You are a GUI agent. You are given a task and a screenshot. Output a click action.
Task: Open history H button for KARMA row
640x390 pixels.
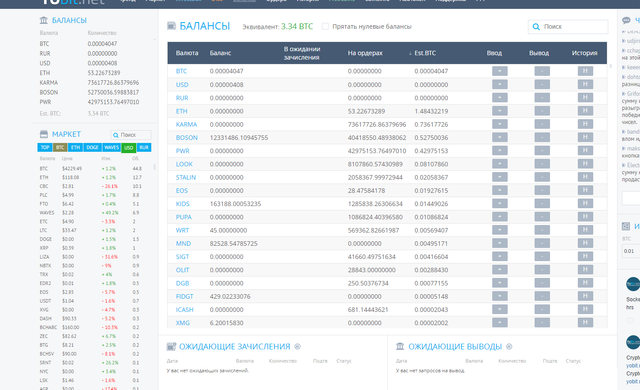point(585,124)
